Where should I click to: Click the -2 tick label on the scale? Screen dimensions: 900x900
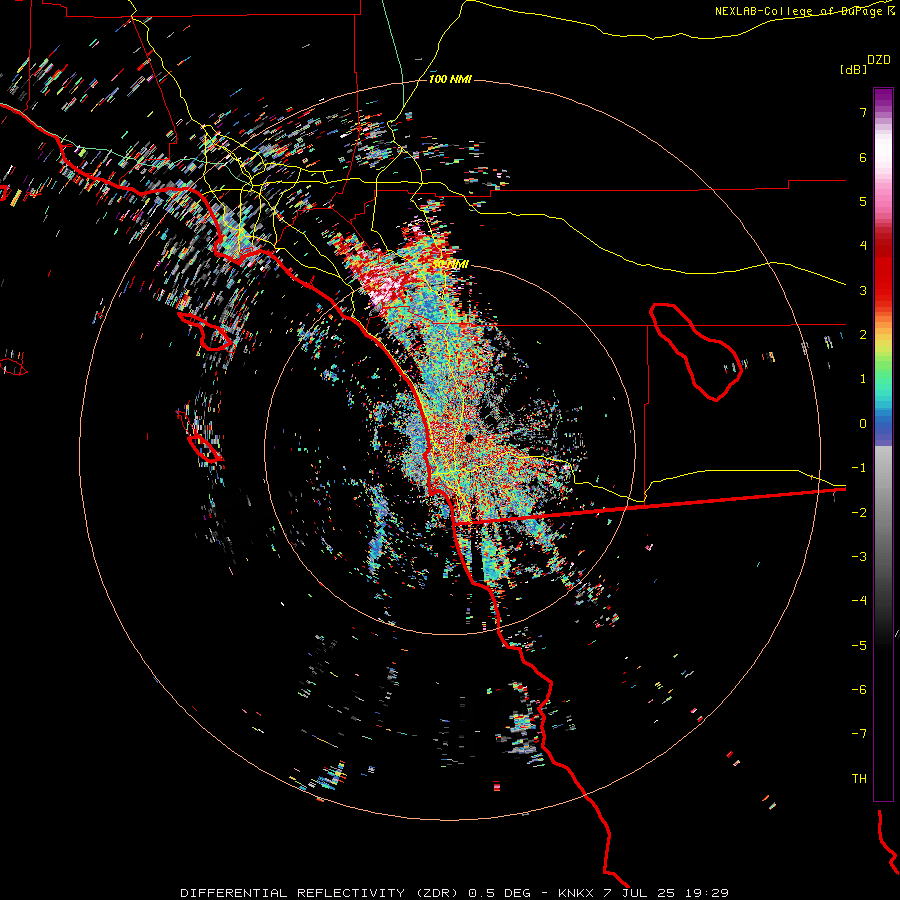pos(859,513)
